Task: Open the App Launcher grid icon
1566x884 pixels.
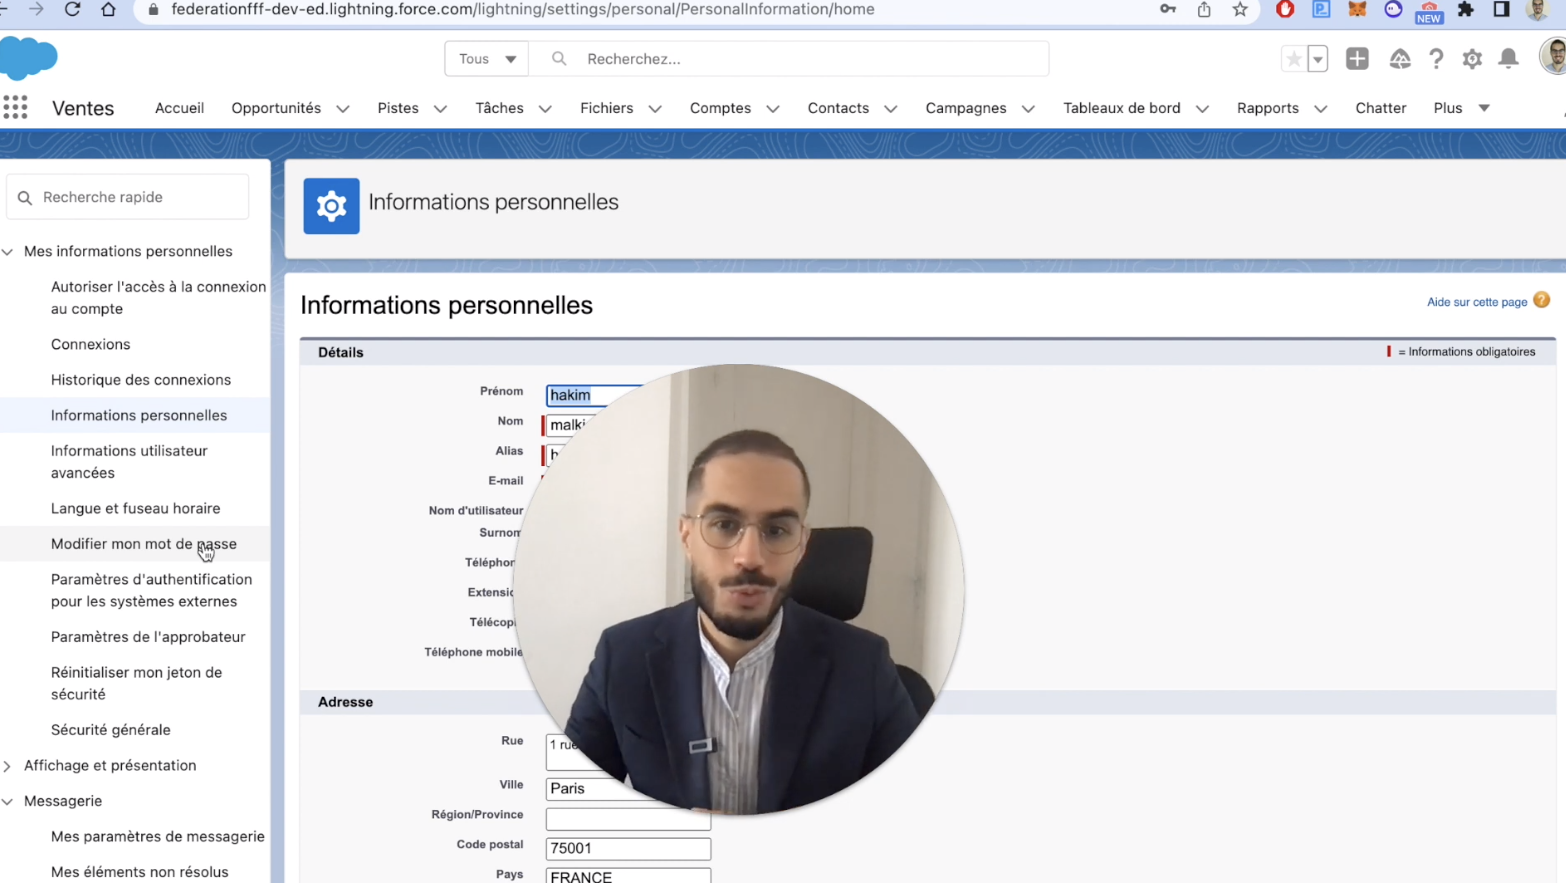Action: [15, 108]
